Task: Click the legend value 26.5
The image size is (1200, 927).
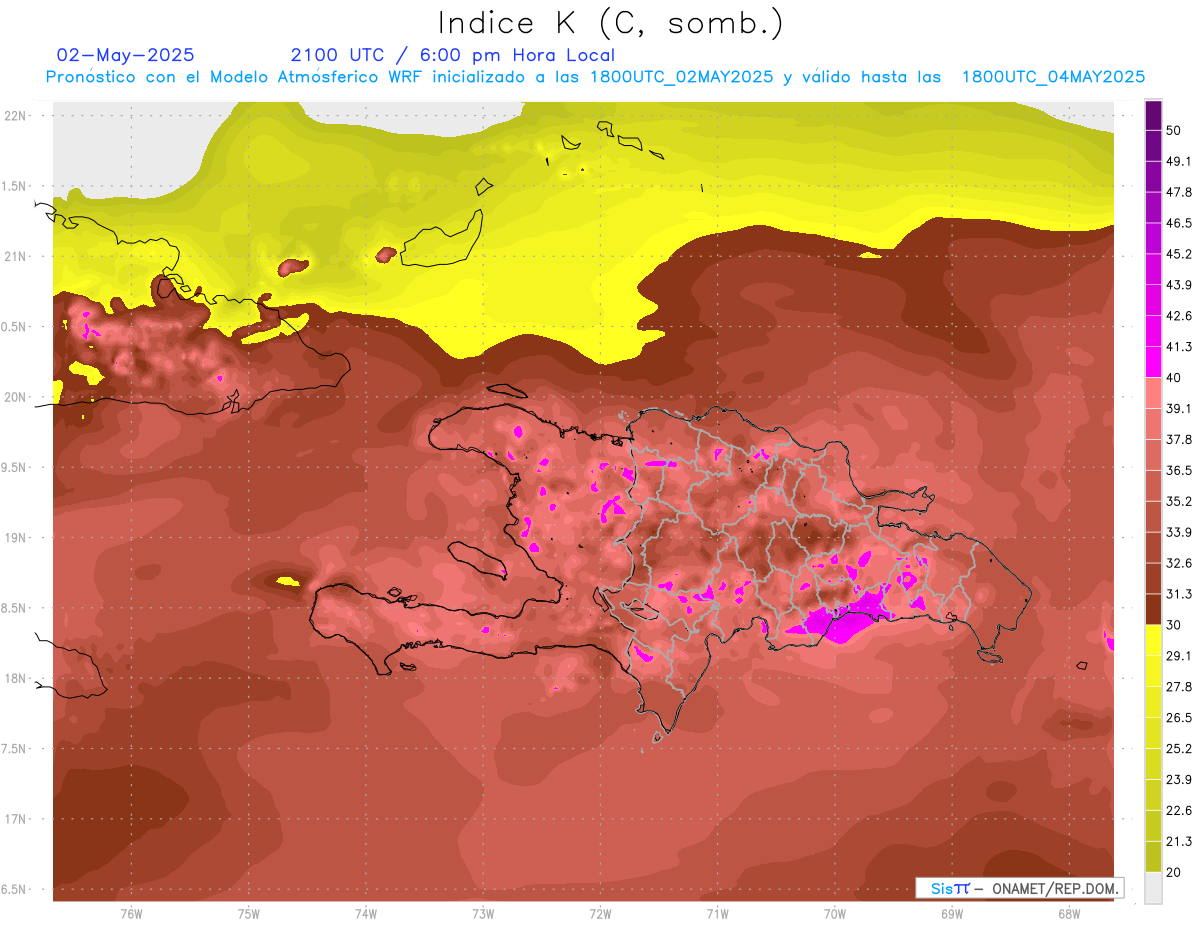Action: [x=1179, y=718]
